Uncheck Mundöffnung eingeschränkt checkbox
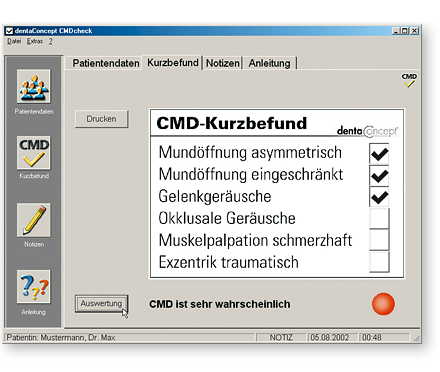Image resolution: width=440 pixels, height=372 pixels. [379, 176]
